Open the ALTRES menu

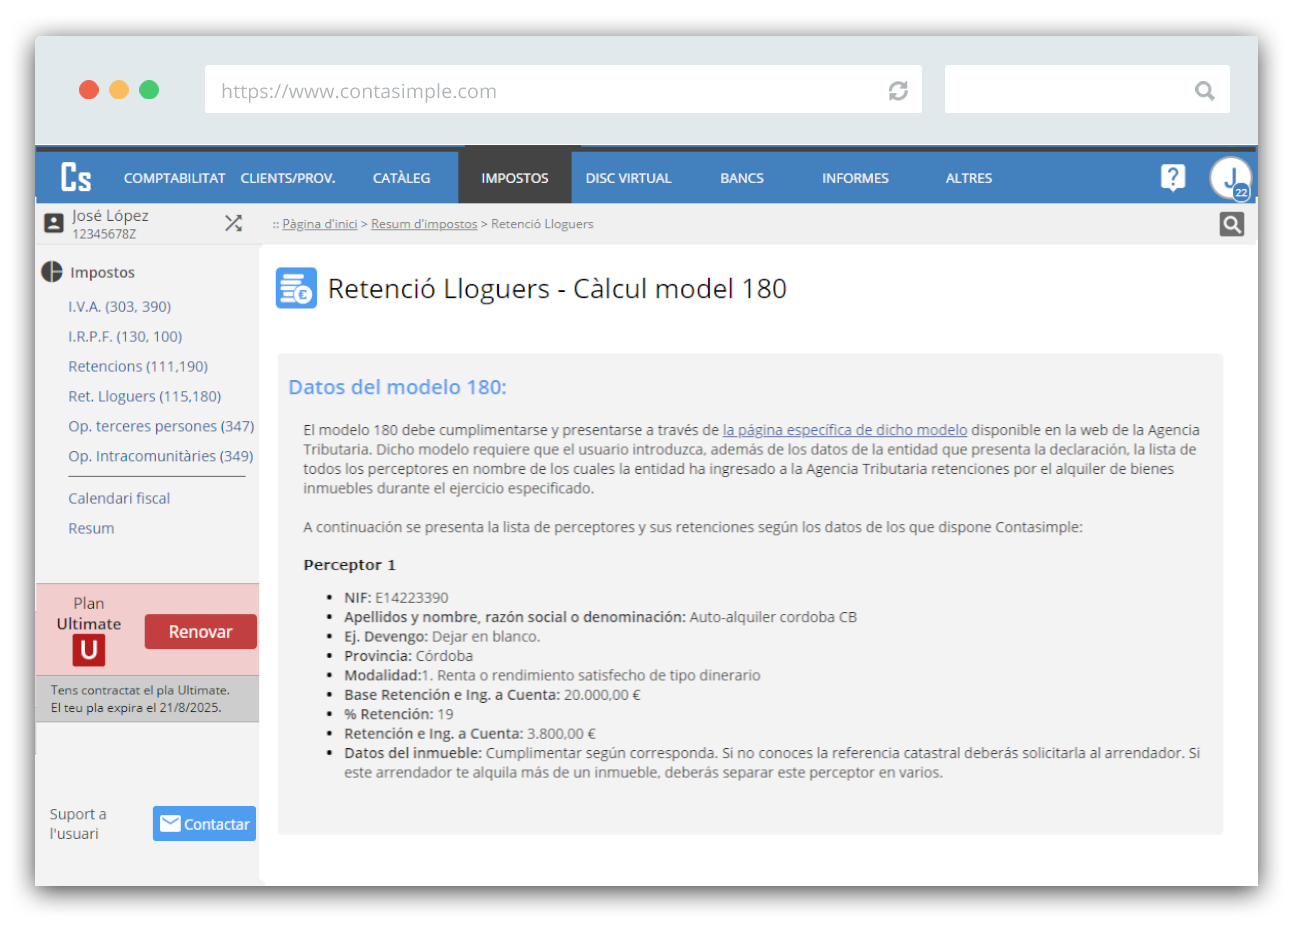969,178
